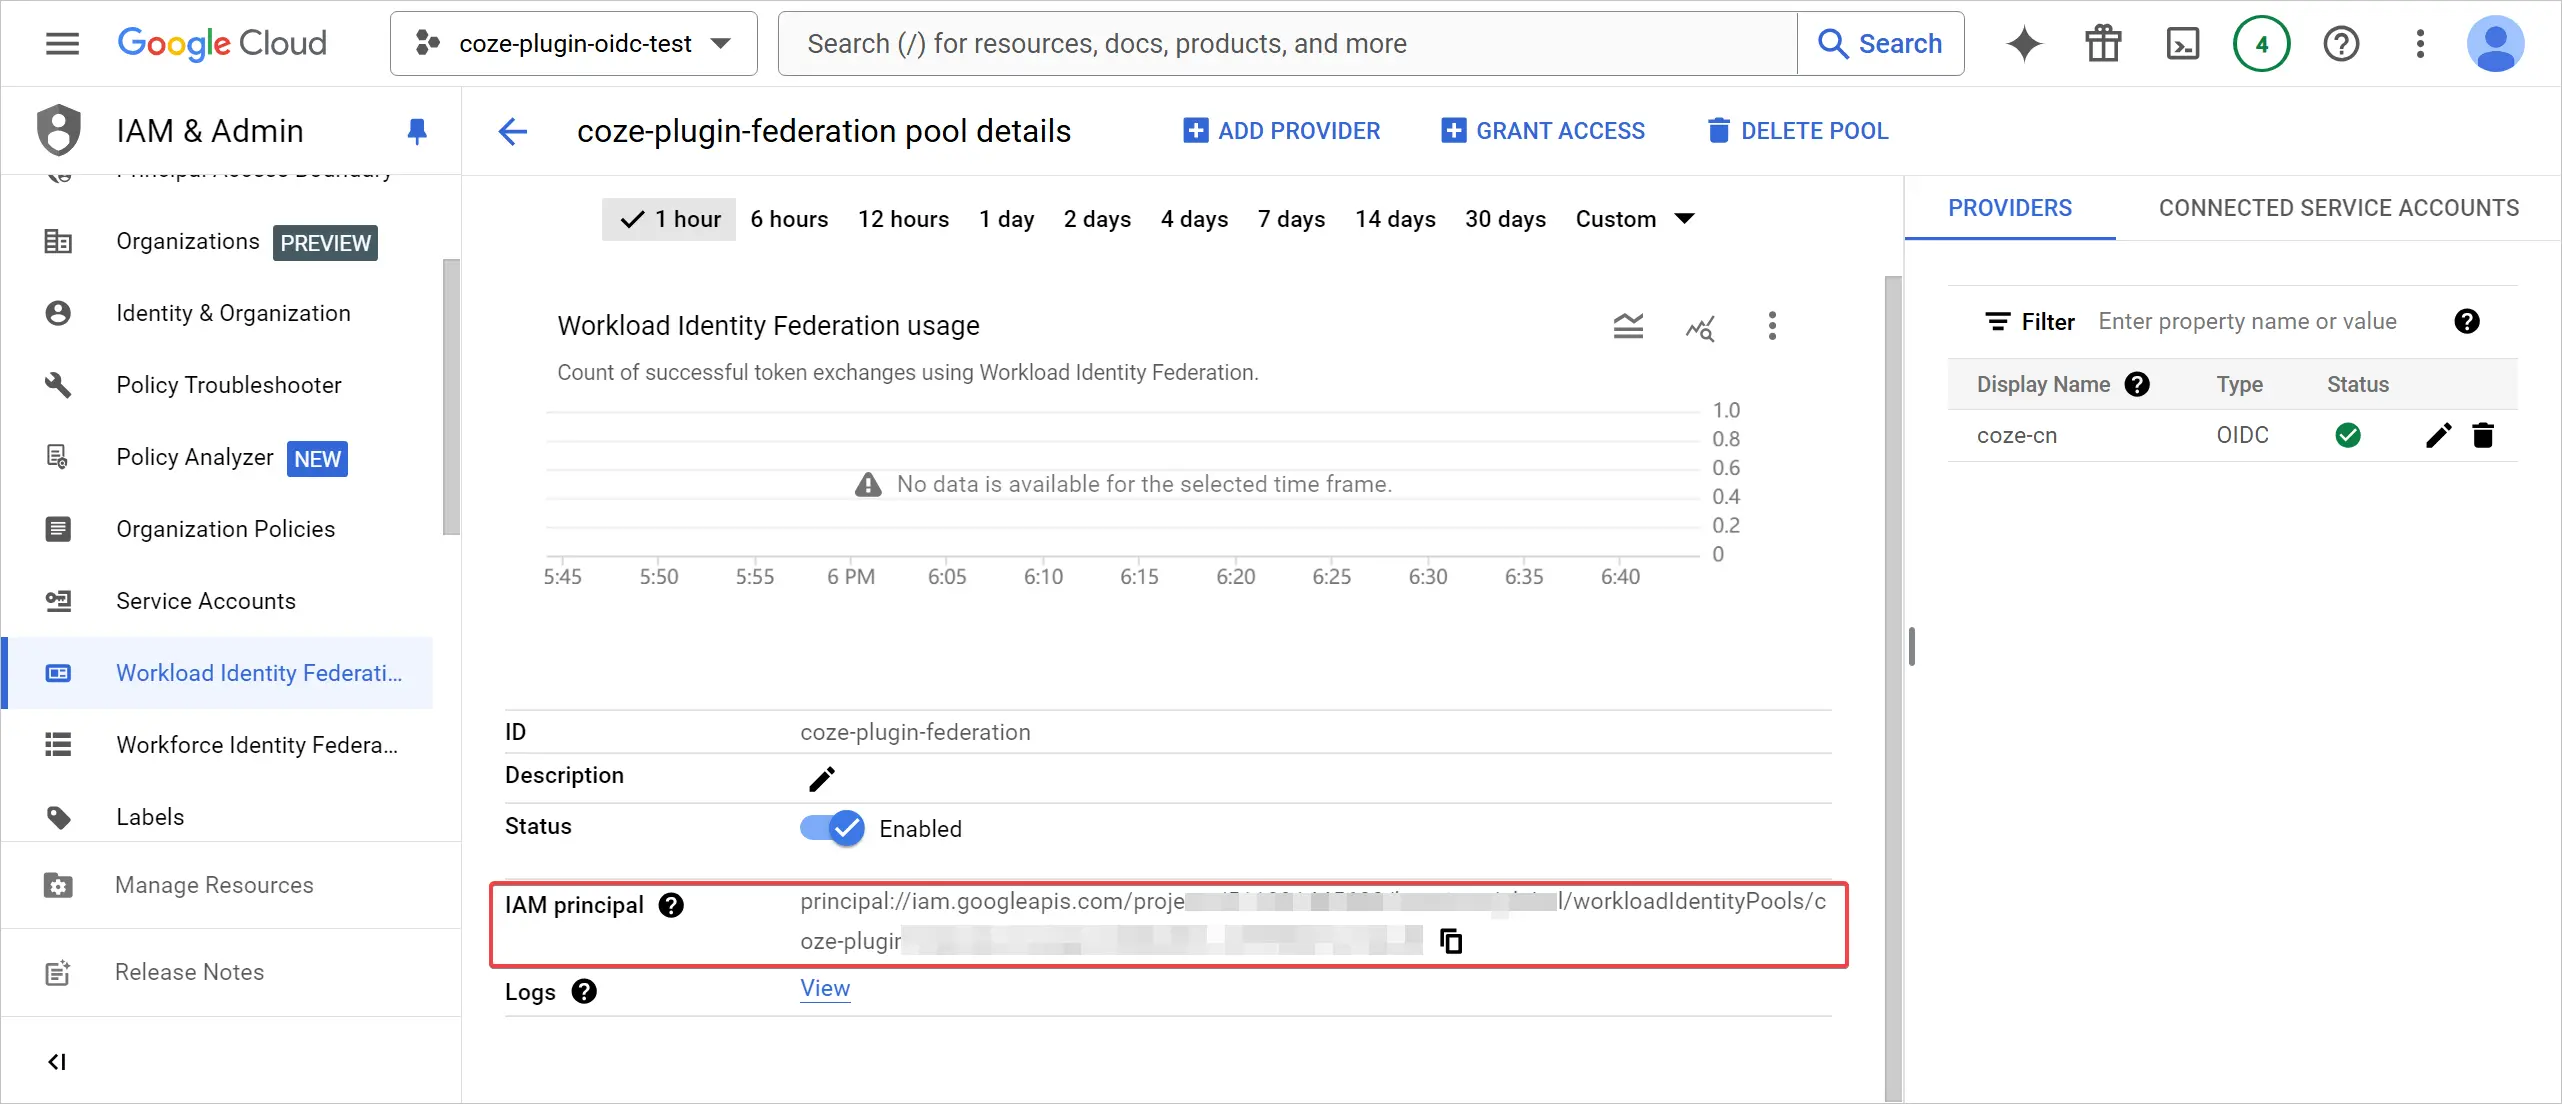
Task: Toggle the chart legend icon
Action: coord(1628,326)
